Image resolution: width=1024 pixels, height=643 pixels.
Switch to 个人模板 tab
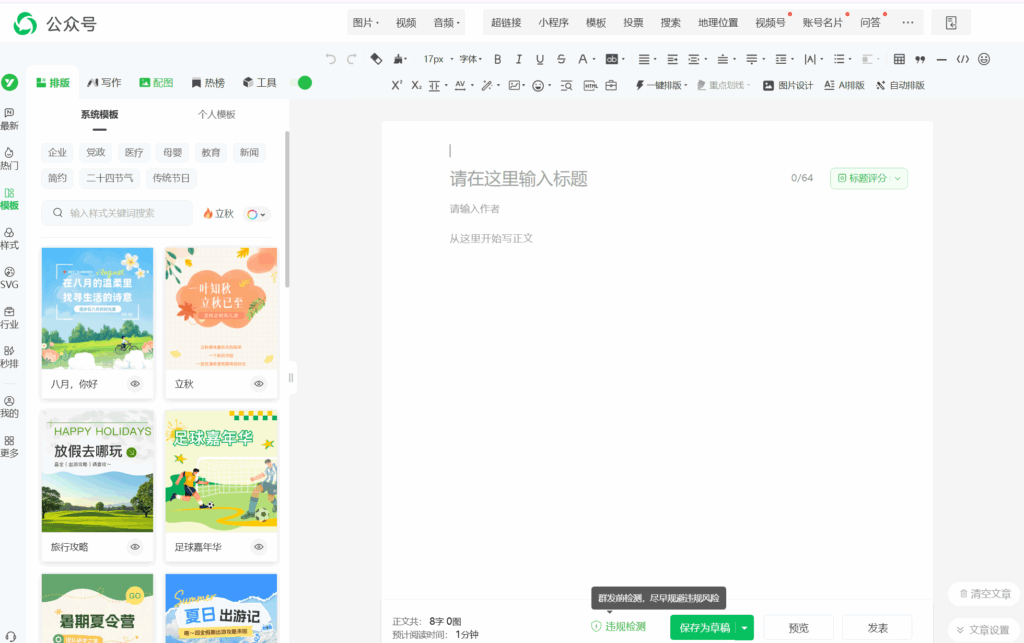[x=217, y=114]
